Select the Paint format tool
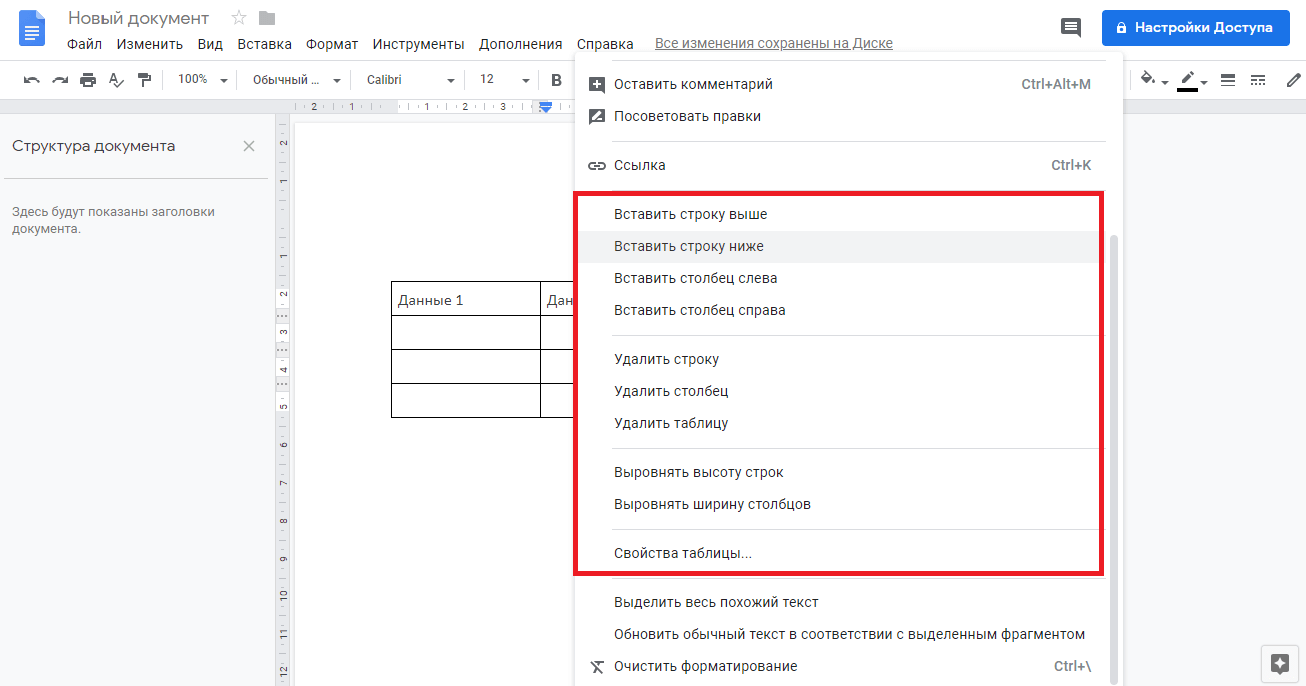 (x=144, y=79)
